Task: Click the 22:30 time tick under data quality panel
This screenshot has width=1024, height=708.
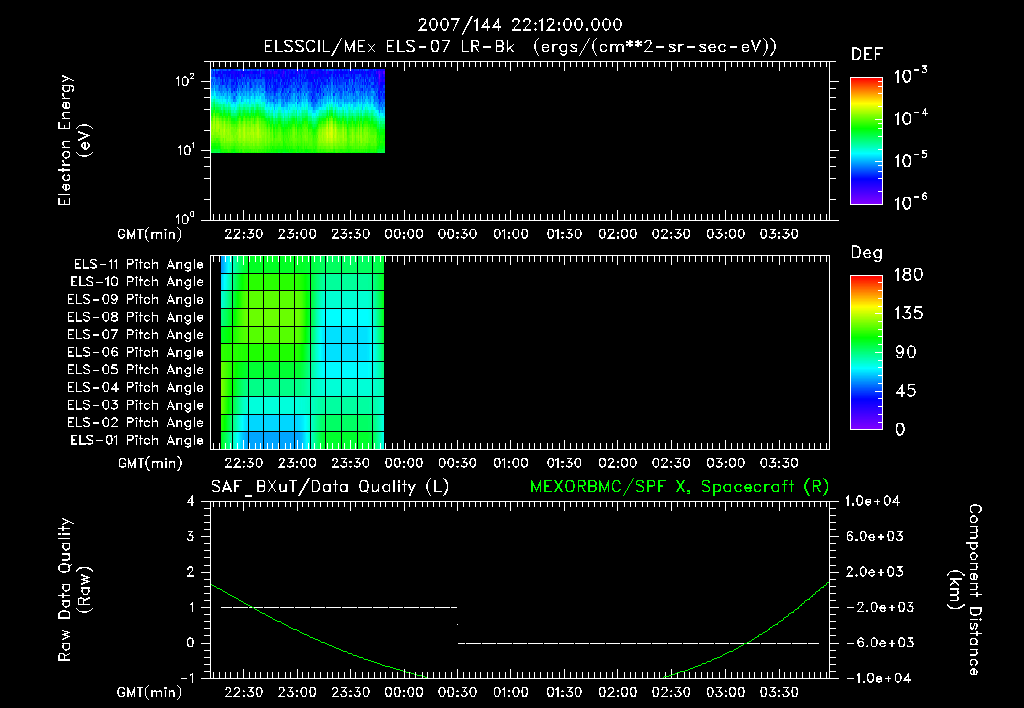Action: click(244, 692)
